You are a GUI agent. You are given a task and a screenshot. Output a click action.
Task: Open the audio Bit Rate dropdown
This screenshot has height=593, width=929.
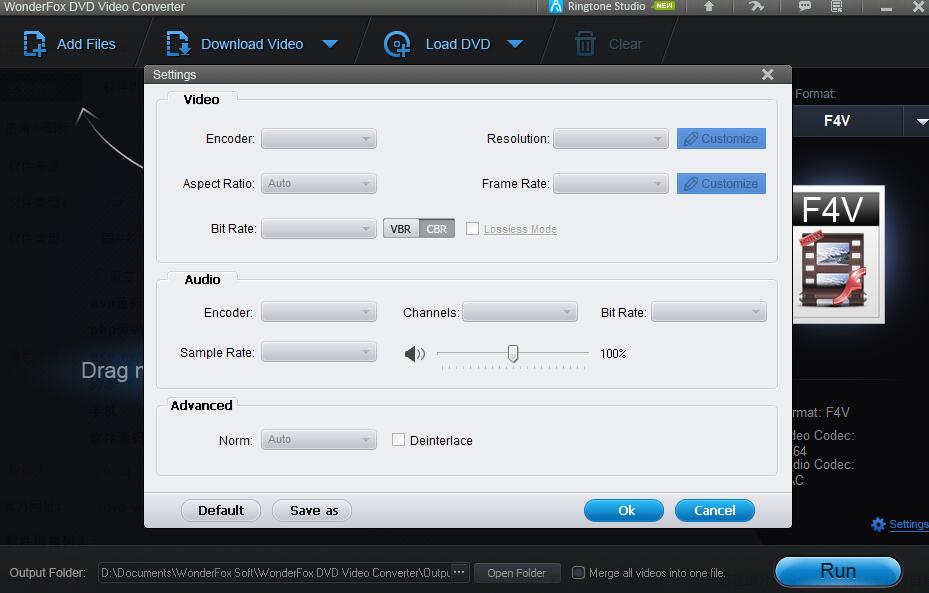click(x=709, y=312)
